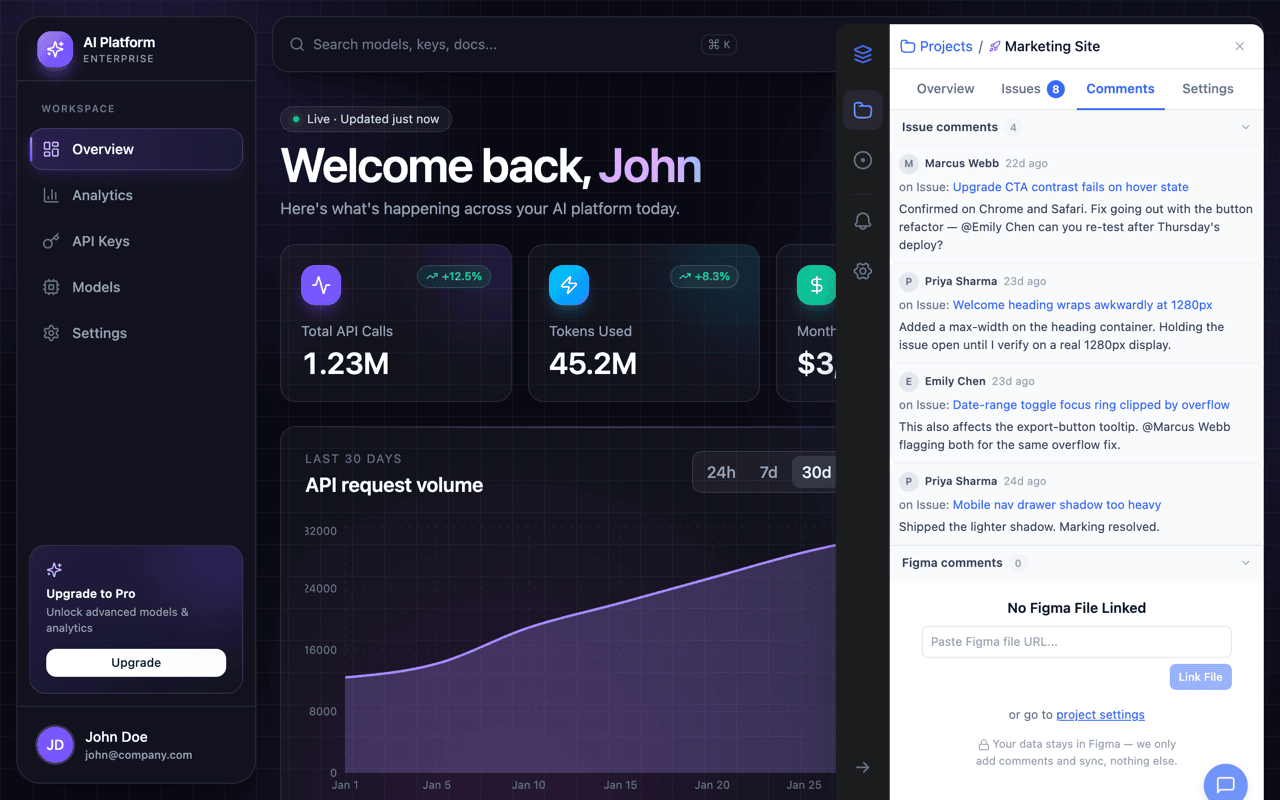Click the Total API Calls activity icon
The image size is (1280, 800).
coord(321,285)
